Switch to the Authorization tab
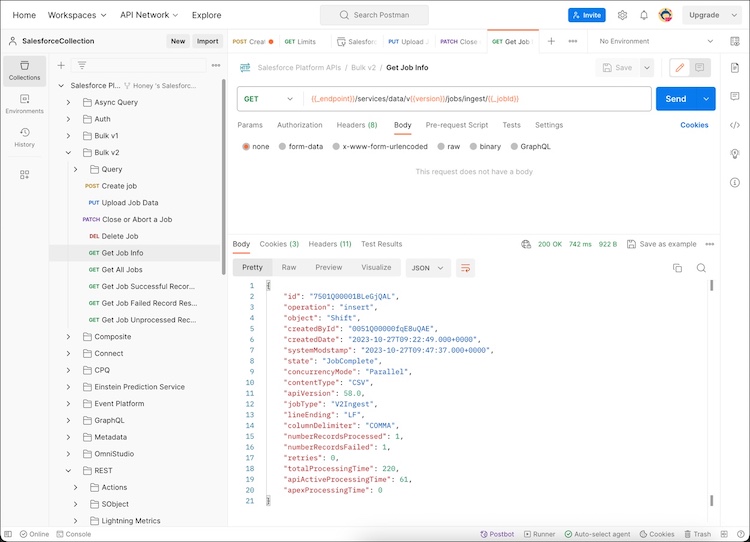Image resolution: width=750 pixels, height=542 pixels. (299, 125)
